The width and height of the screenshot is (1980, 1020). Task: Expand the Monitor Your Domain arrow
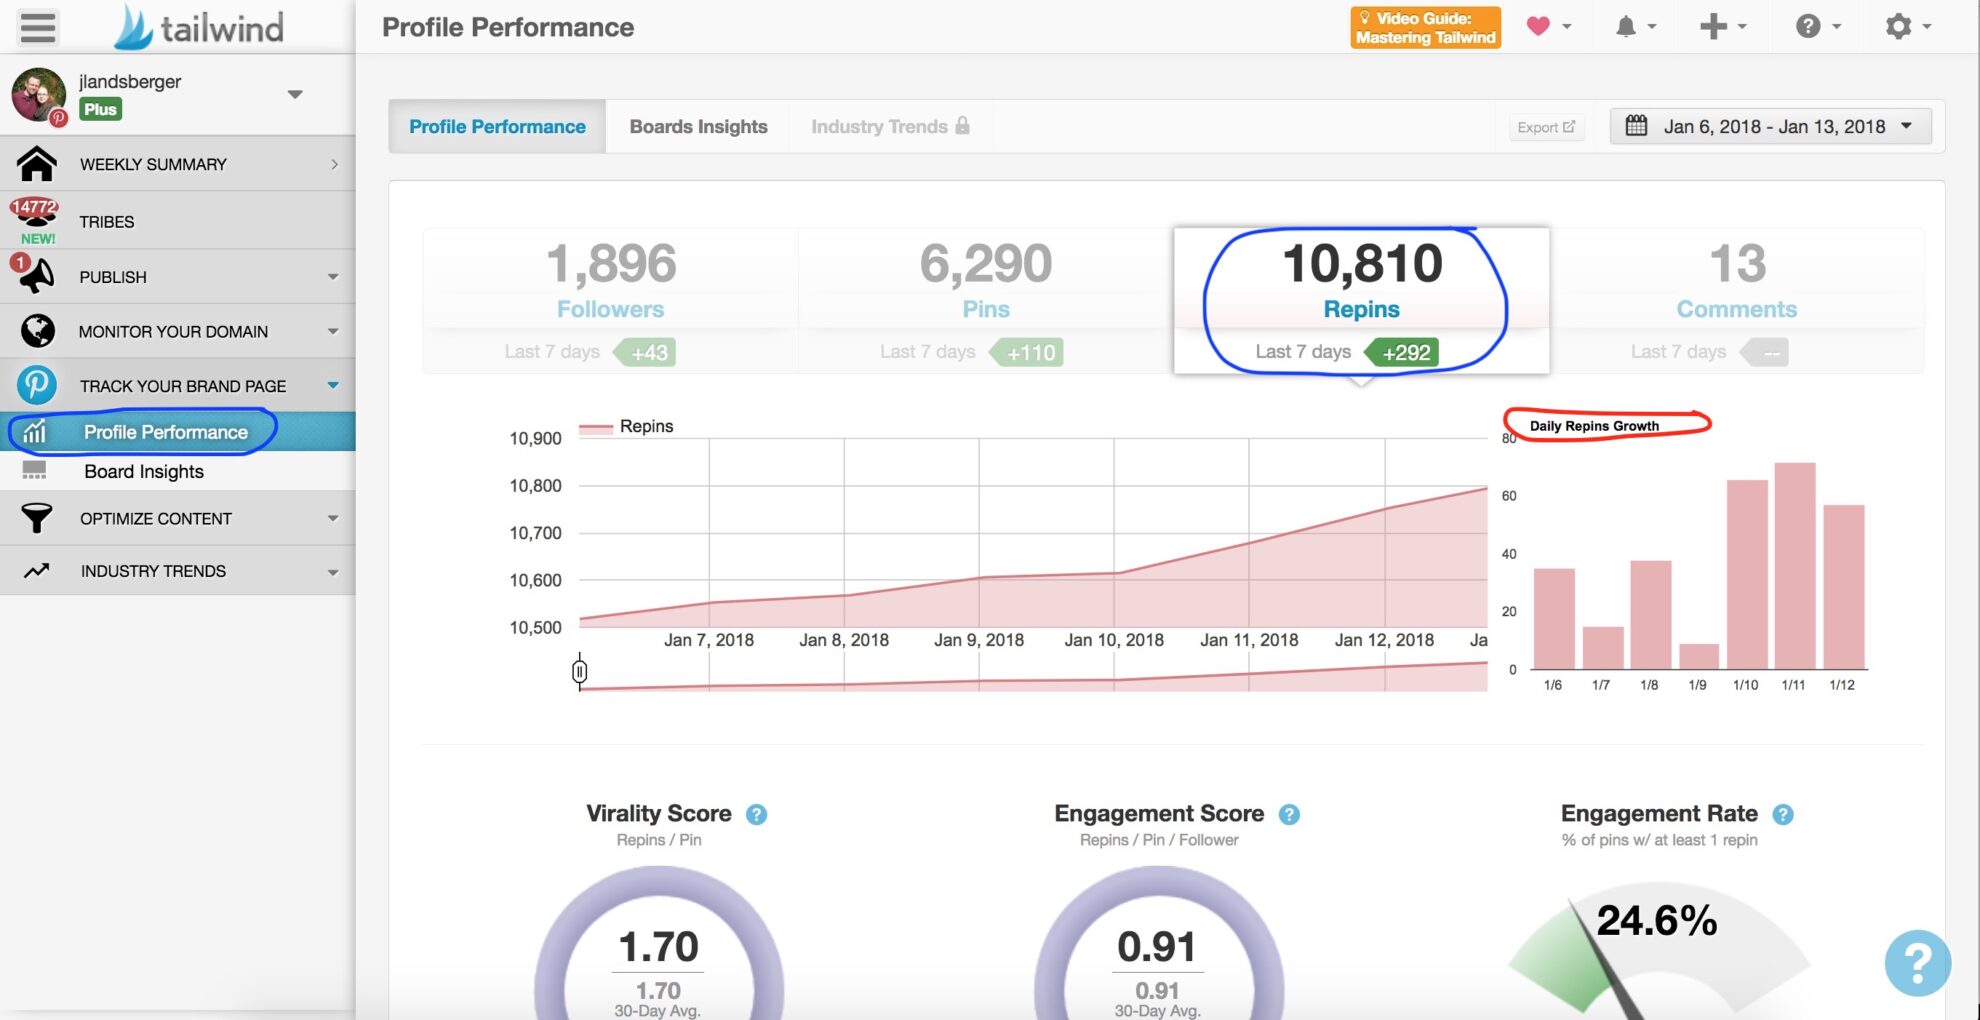[x=333, y=331]
